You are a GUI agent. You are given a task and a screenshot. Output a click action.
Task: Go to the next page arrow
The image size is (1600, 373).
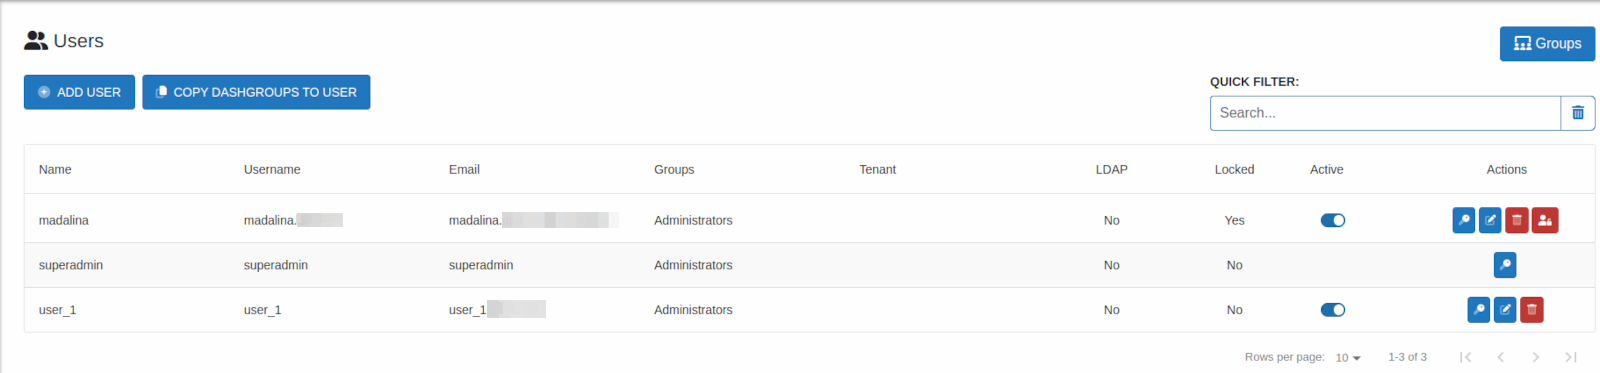1536,357
